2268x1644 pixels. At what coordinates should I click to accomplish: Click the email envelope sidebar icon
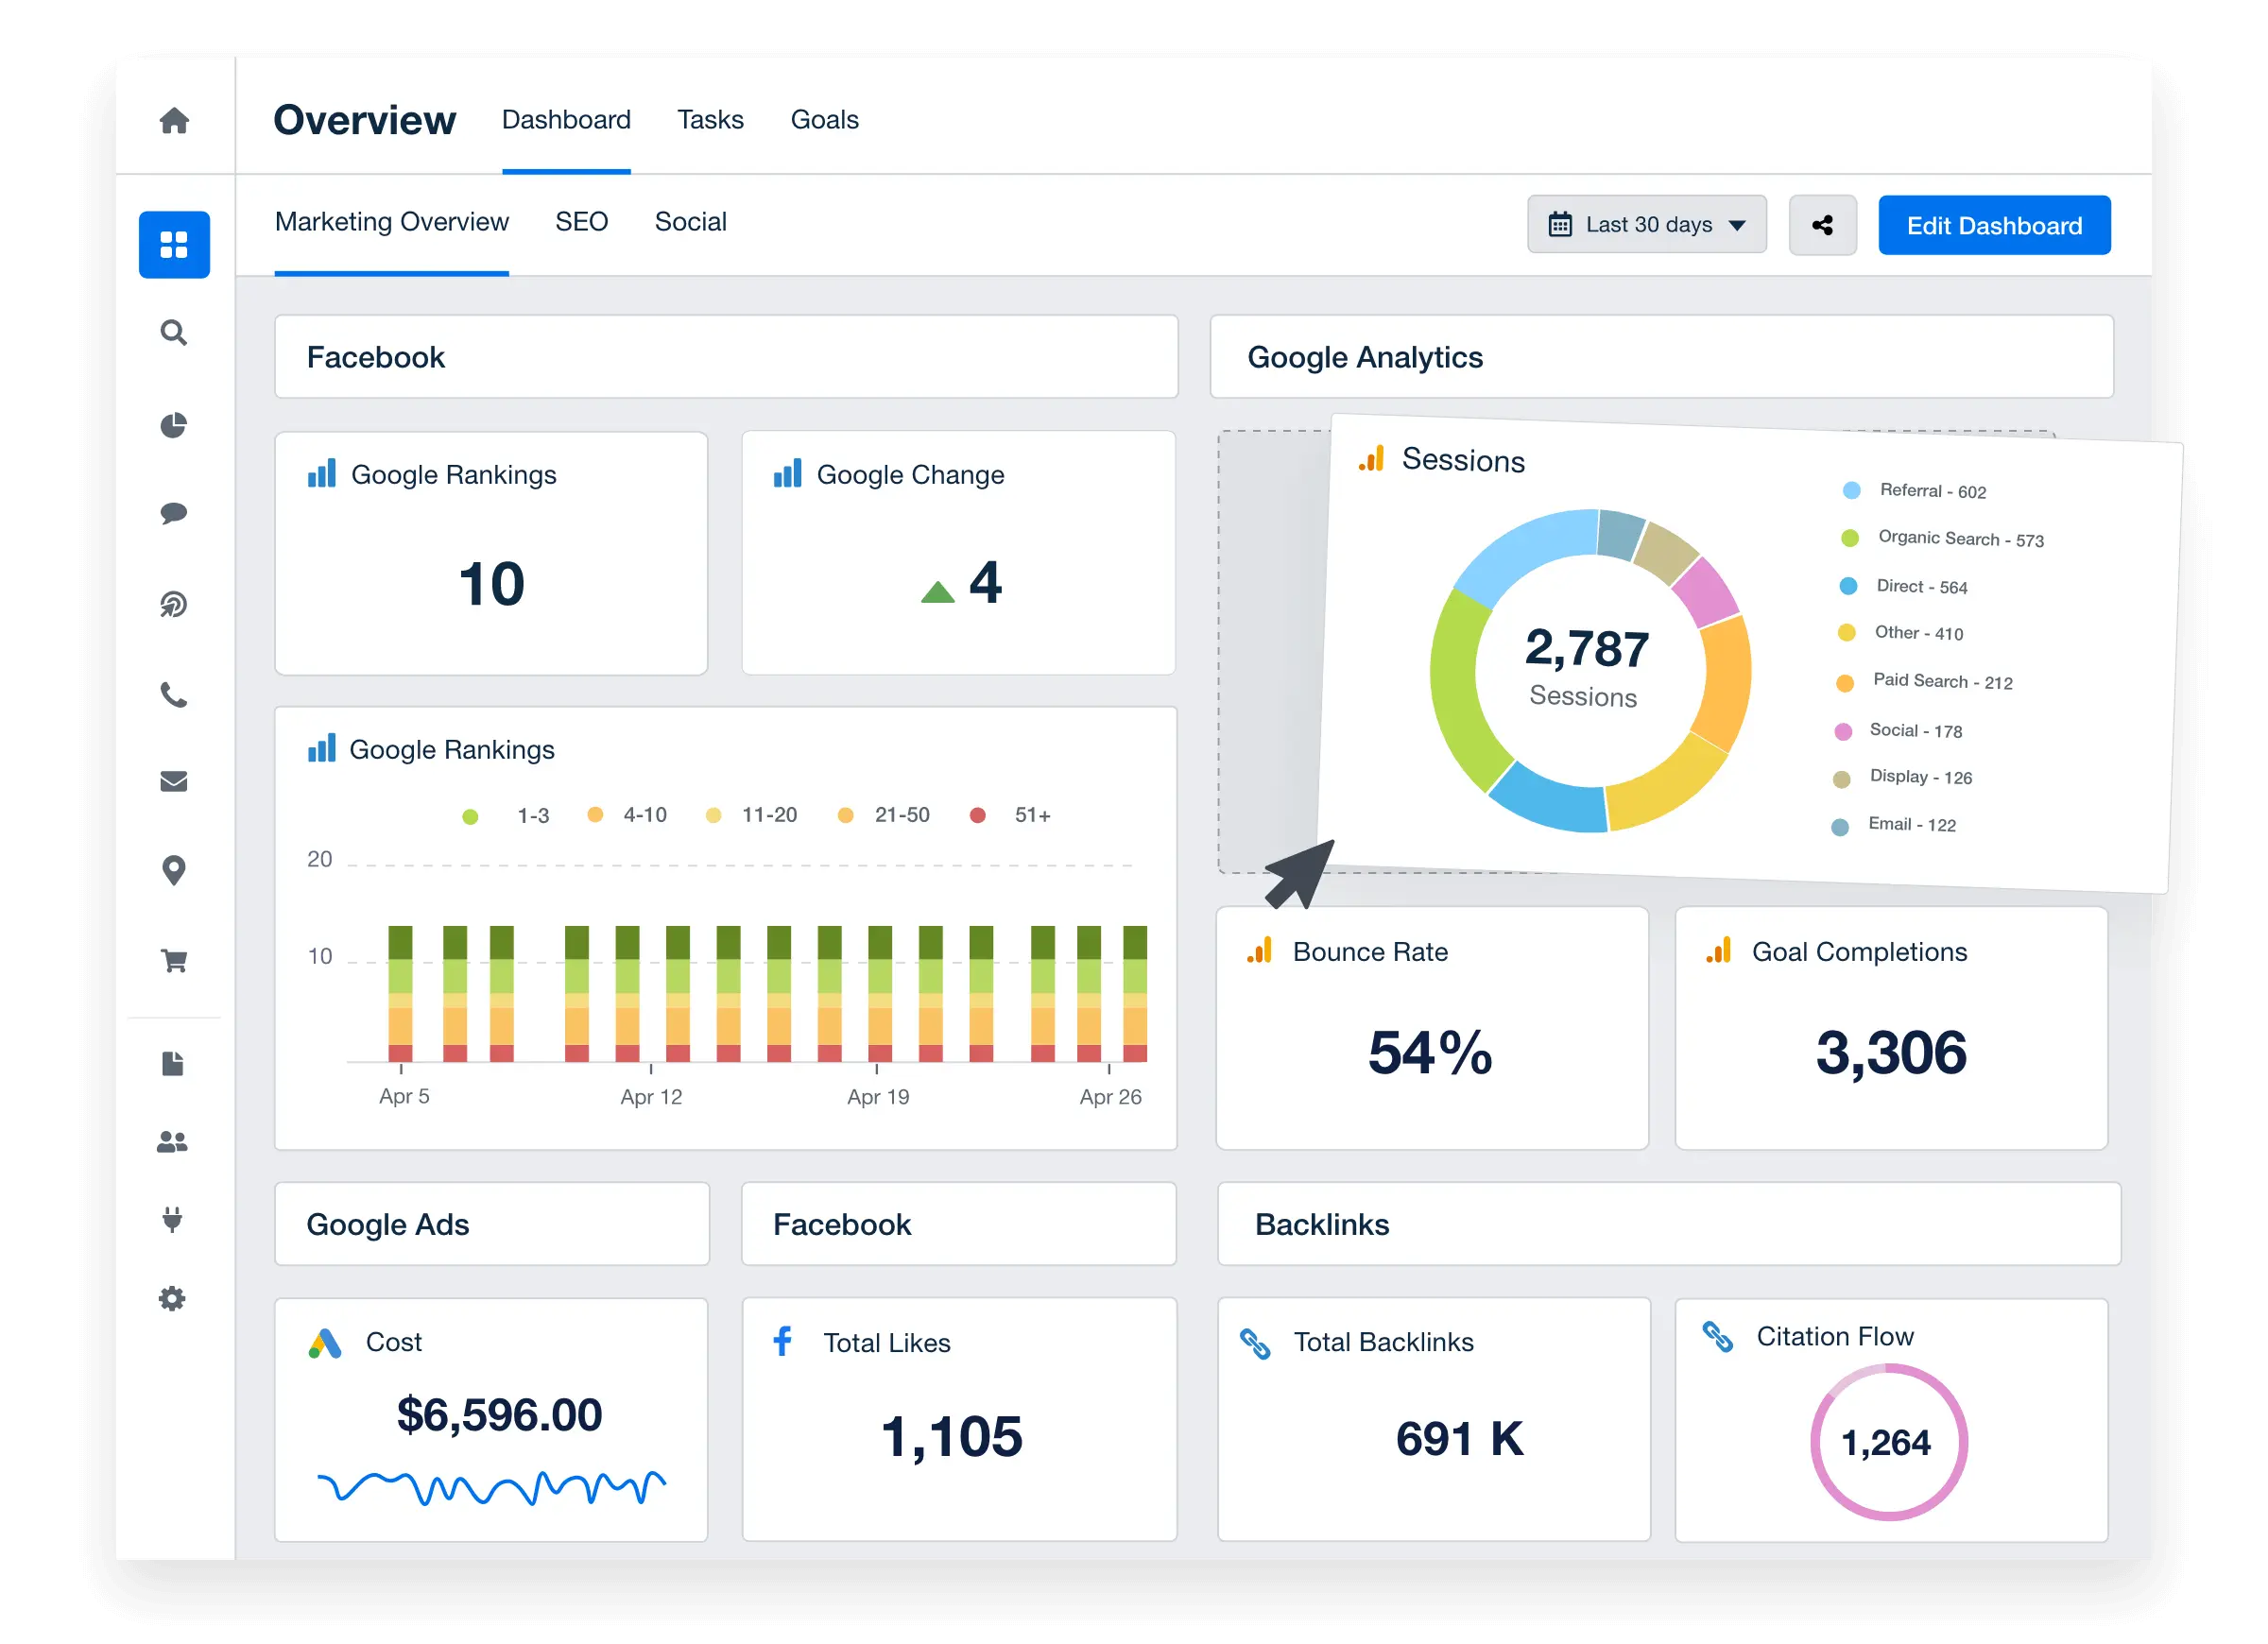(x=174, y=781)
